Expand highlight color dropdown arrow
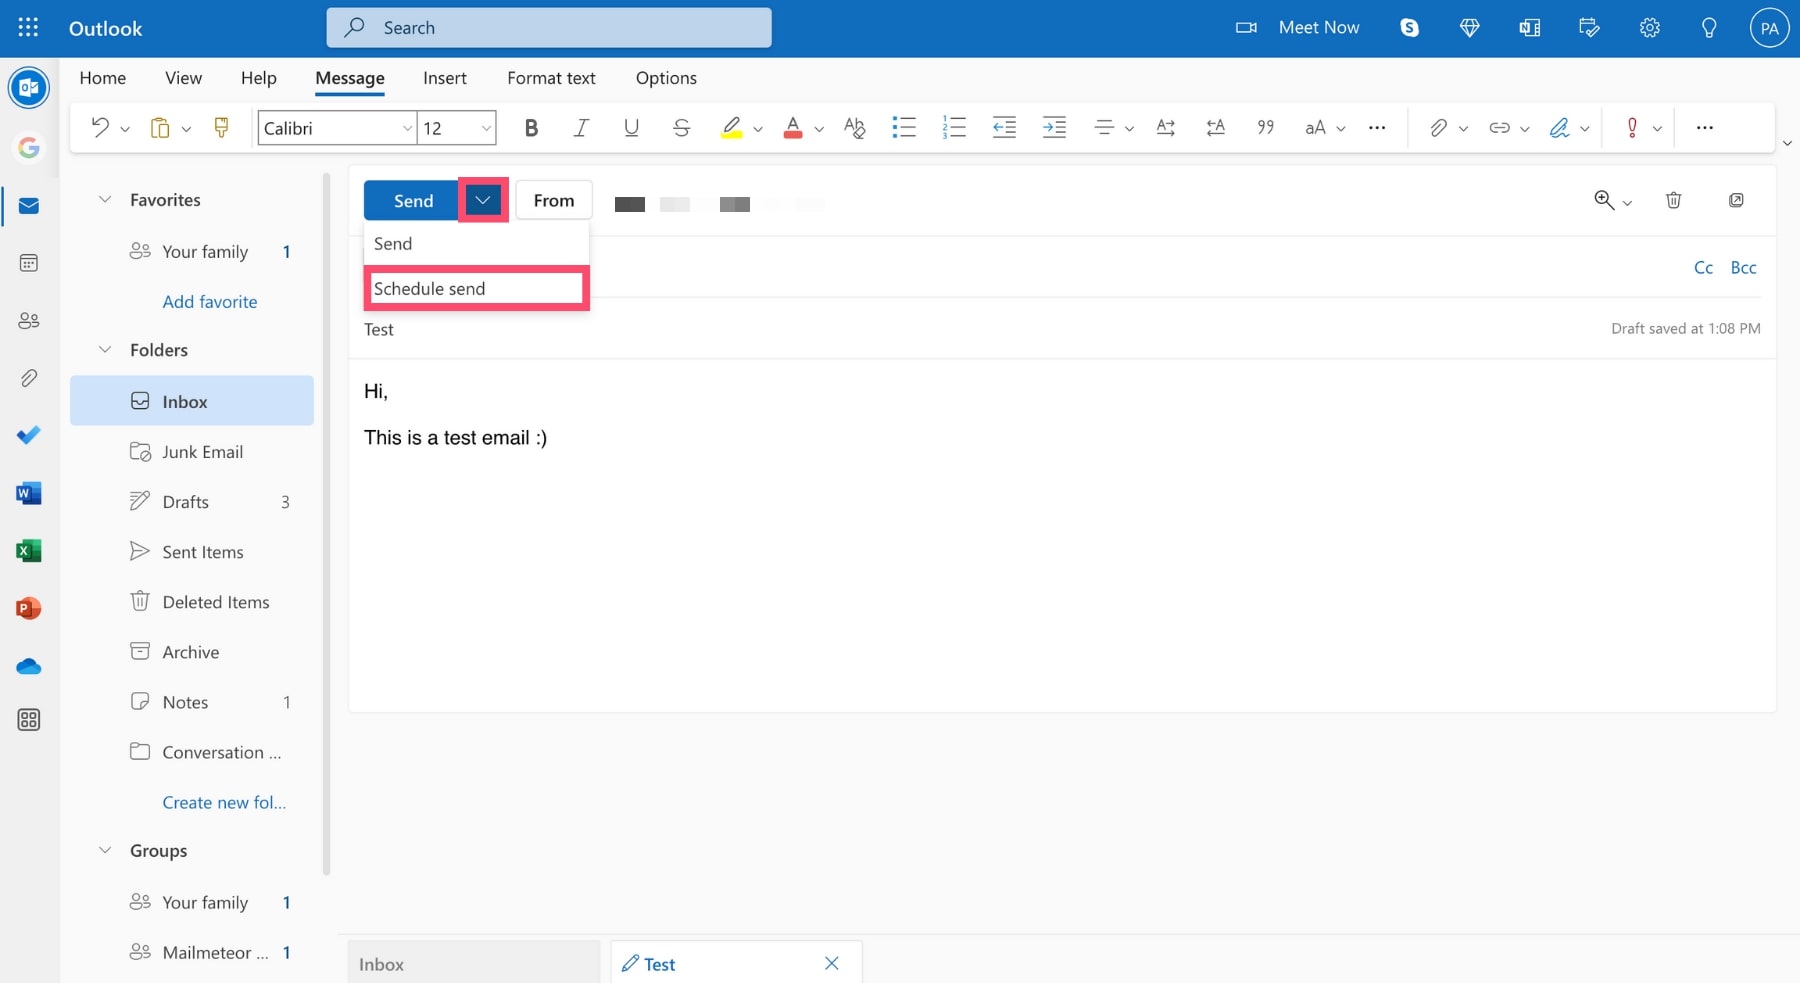 click(x=758, y=129)
